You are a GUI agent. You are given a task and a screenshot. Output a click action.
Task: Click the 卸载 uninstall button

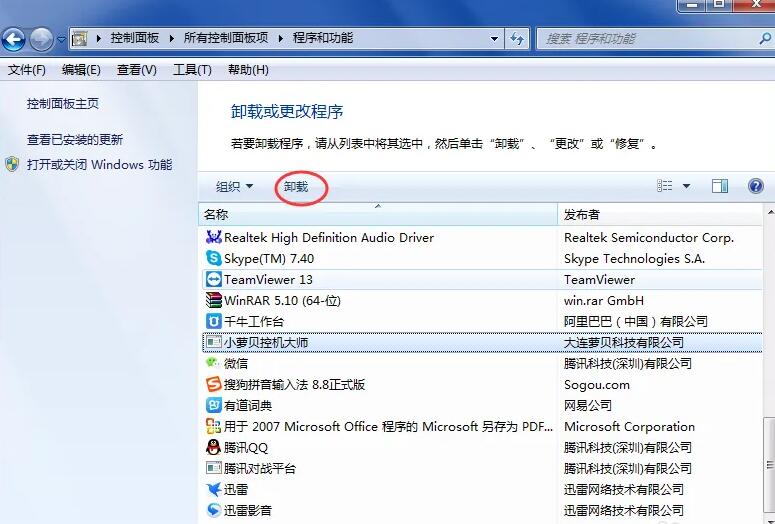[296, 187]
